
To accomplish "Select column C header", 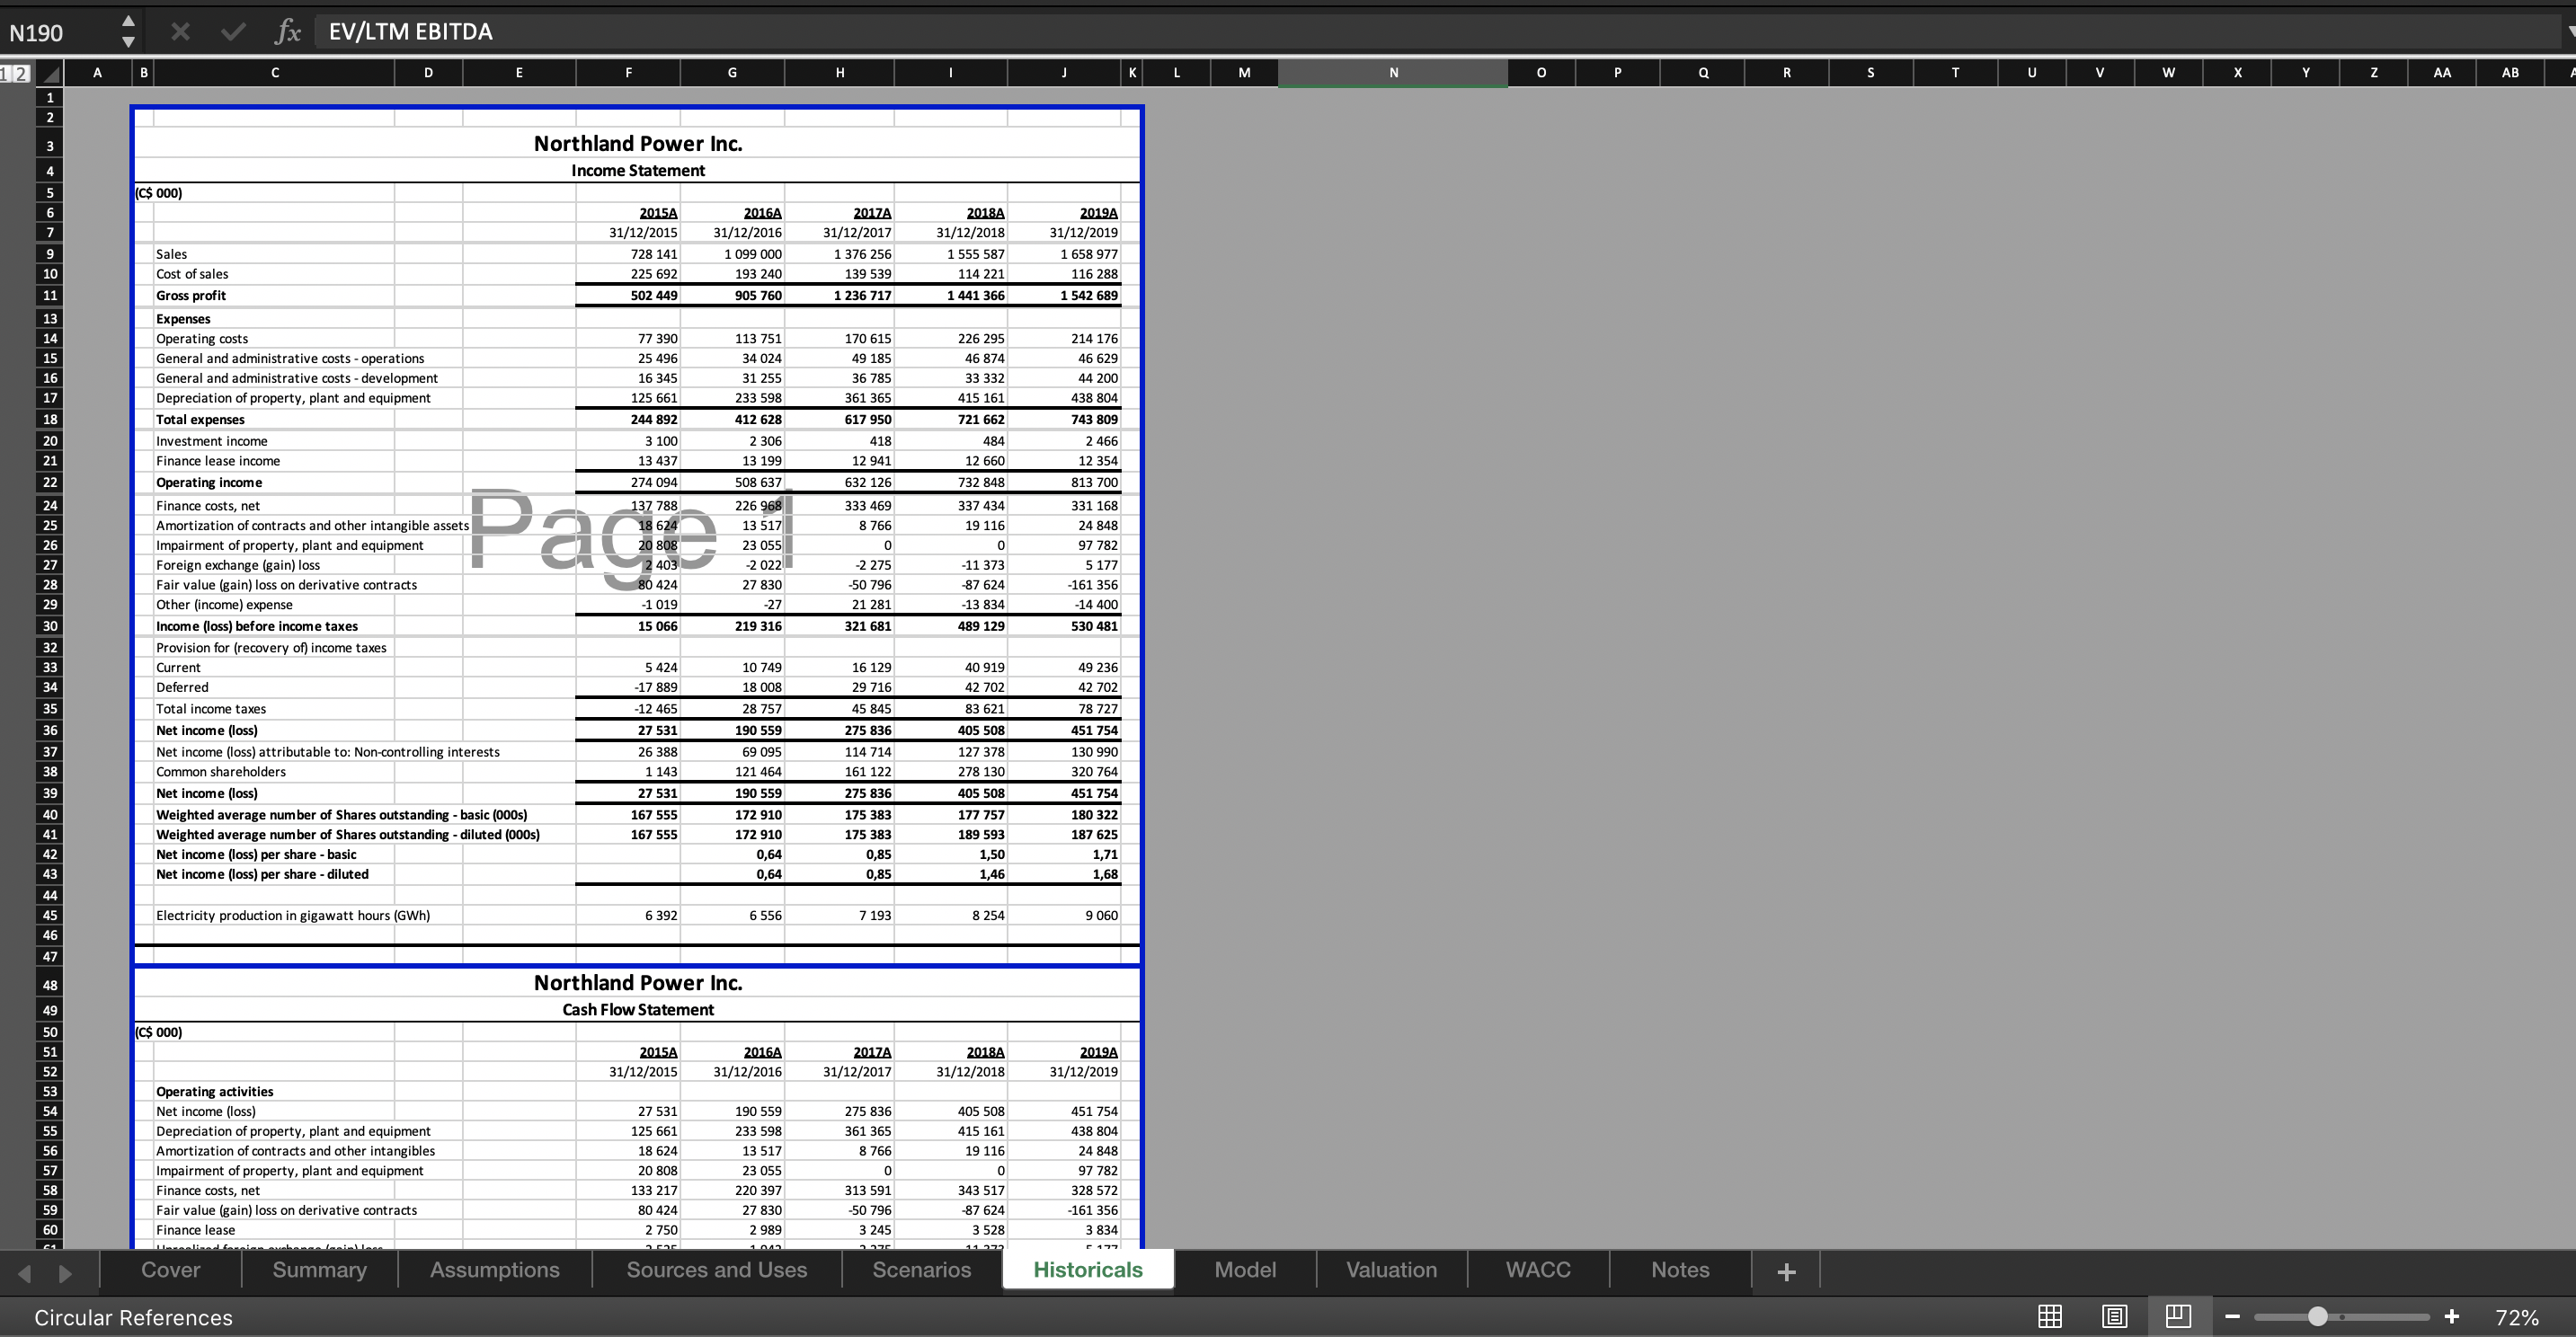I will point(275,73).
